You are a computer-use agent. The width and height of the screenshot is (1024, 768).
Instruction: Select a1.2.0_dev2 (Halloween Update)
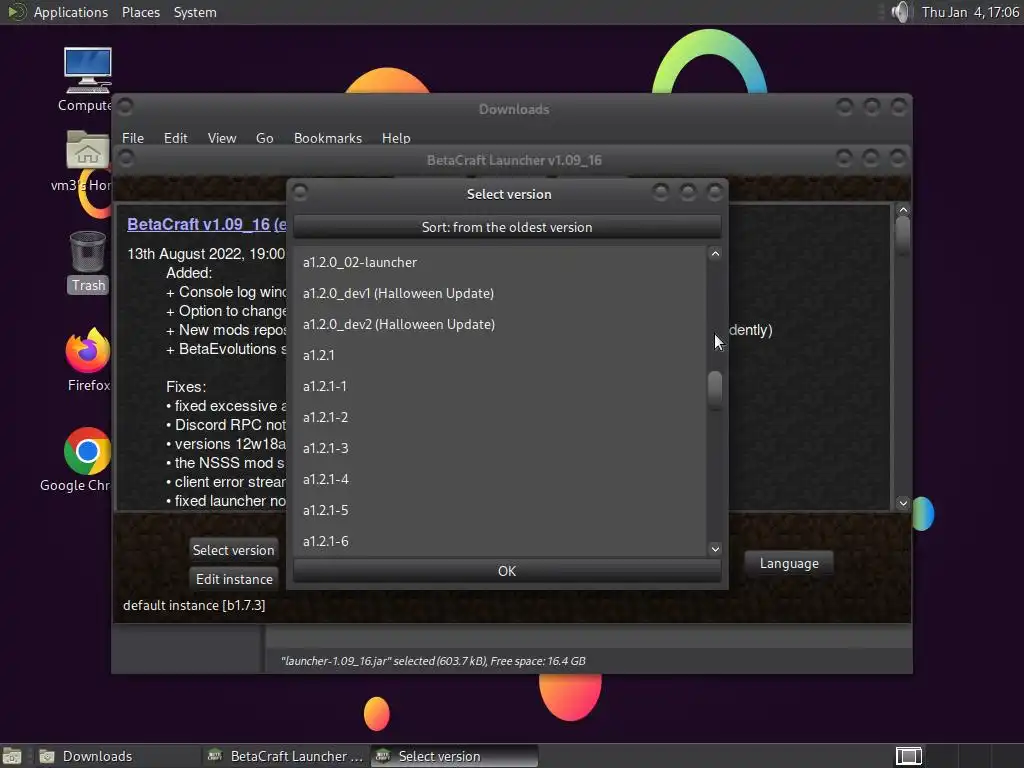[x=500, y=324]
